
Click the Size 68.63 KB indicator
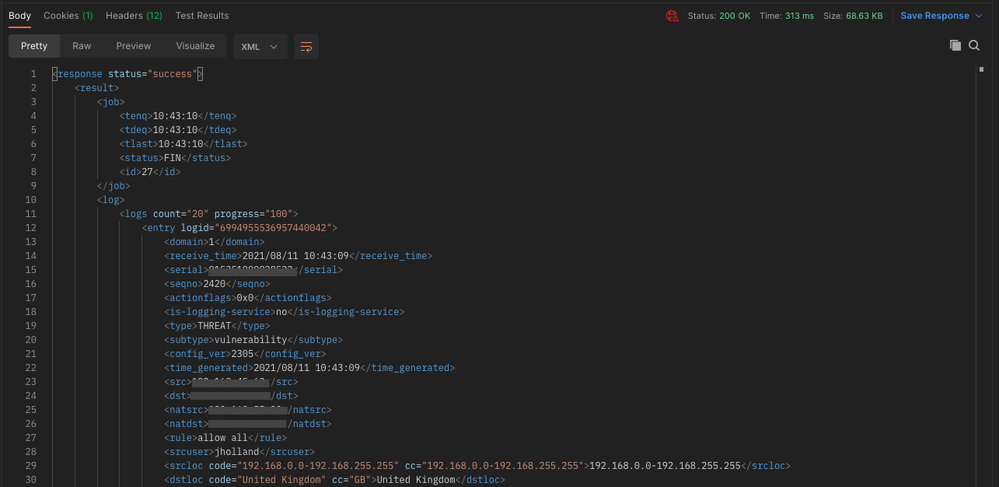tap(853, 16)
